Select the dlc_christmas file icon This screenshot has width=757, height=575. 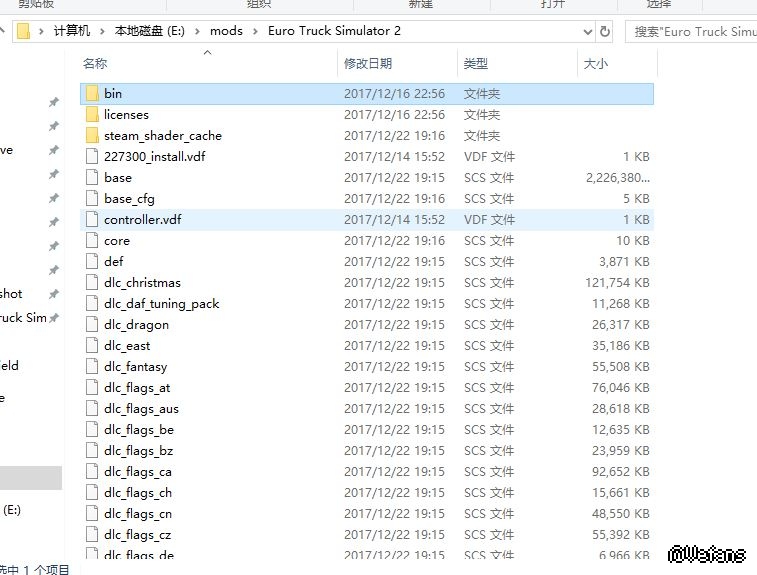(x=92, y=283)
